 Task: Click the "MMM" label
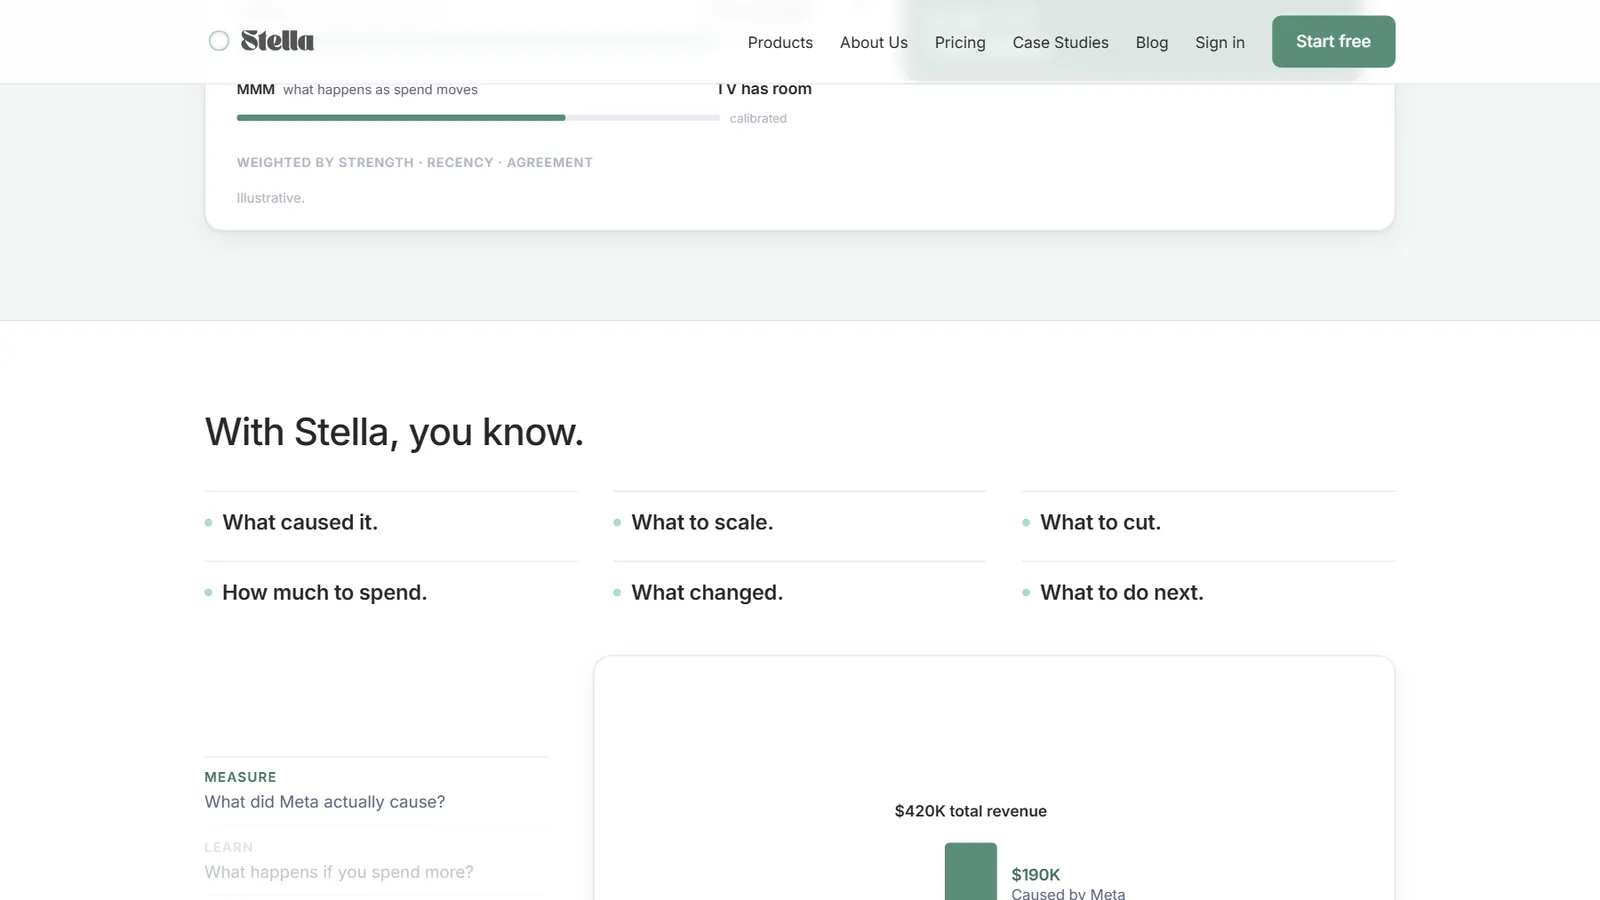[255, 89]
